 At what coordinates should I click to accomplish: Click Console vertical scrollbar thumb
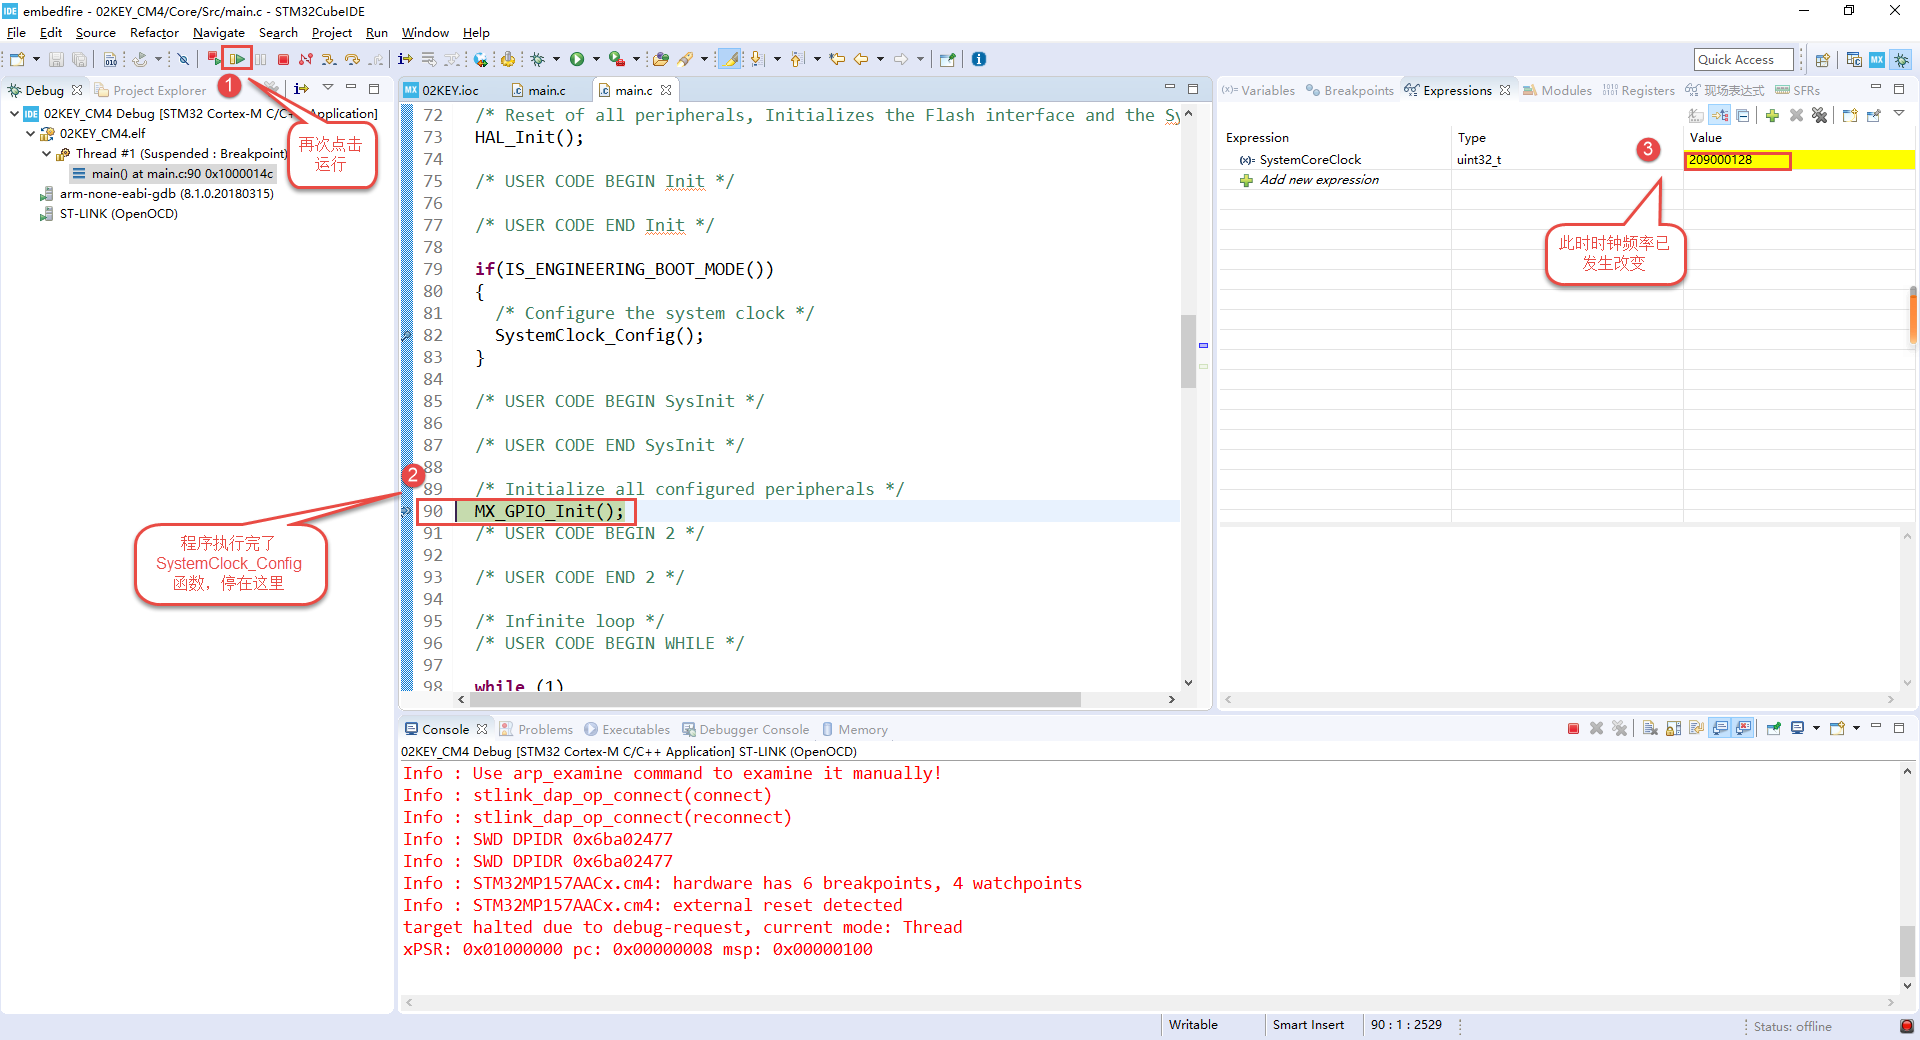click(x=1907, y=949)
